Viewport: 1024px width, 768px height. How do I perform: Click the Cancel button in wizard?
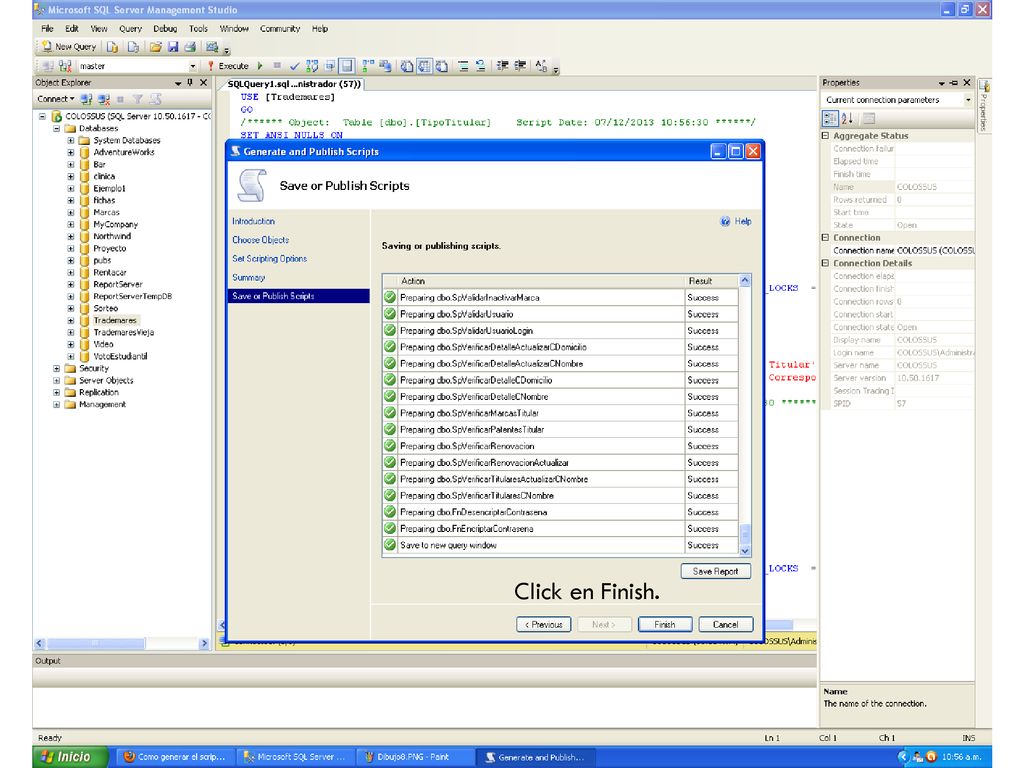pyautogui.click(x=726, y=624)
